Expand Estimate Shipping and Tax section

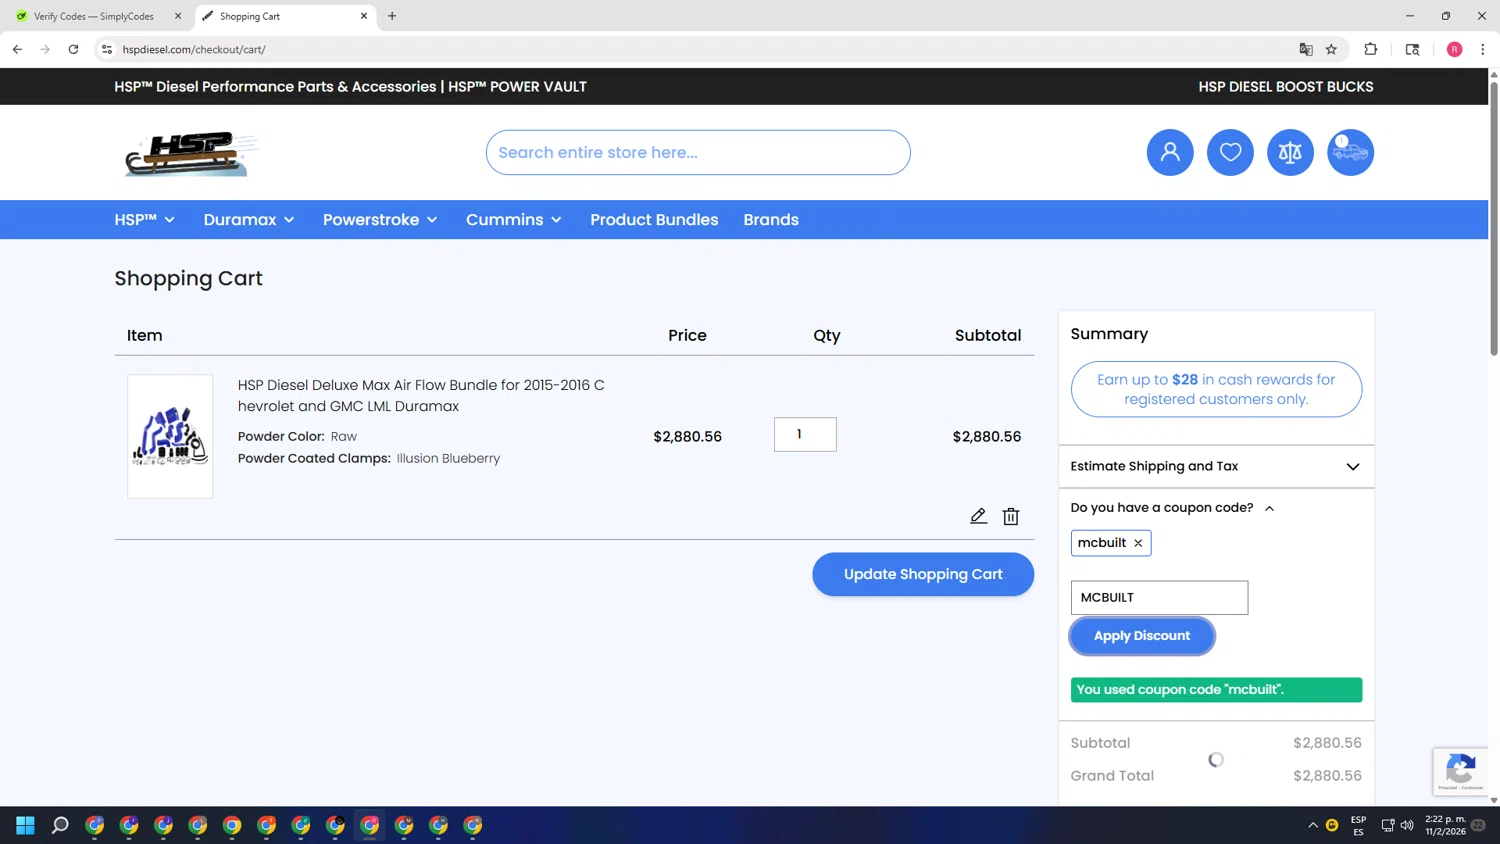(x=1215, y=467)
